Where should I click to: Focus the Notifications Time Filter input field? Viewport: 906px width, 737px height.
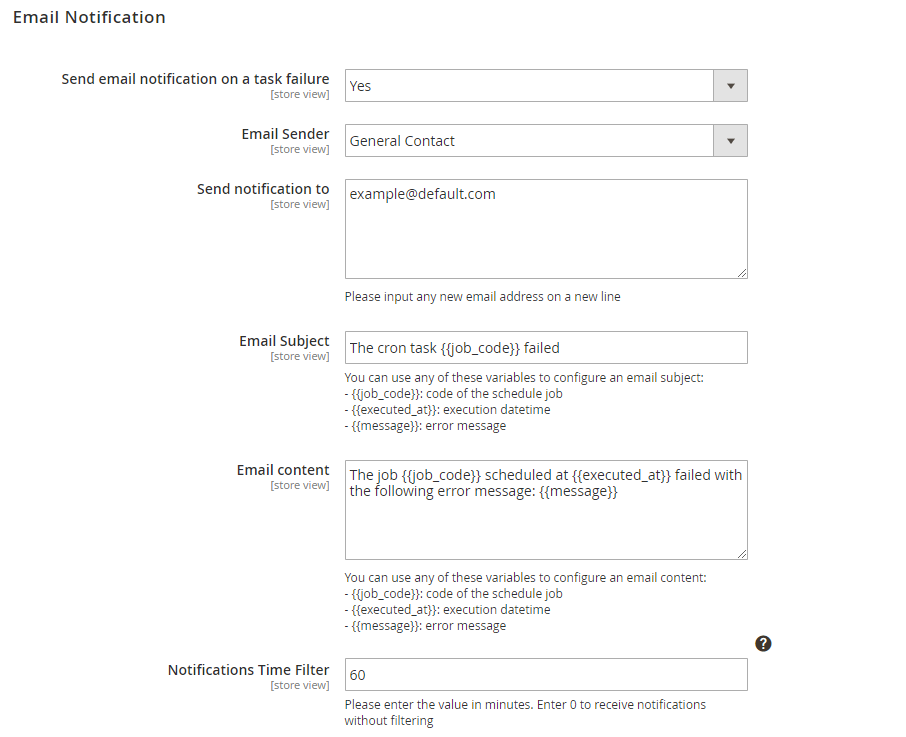point(546,675)
